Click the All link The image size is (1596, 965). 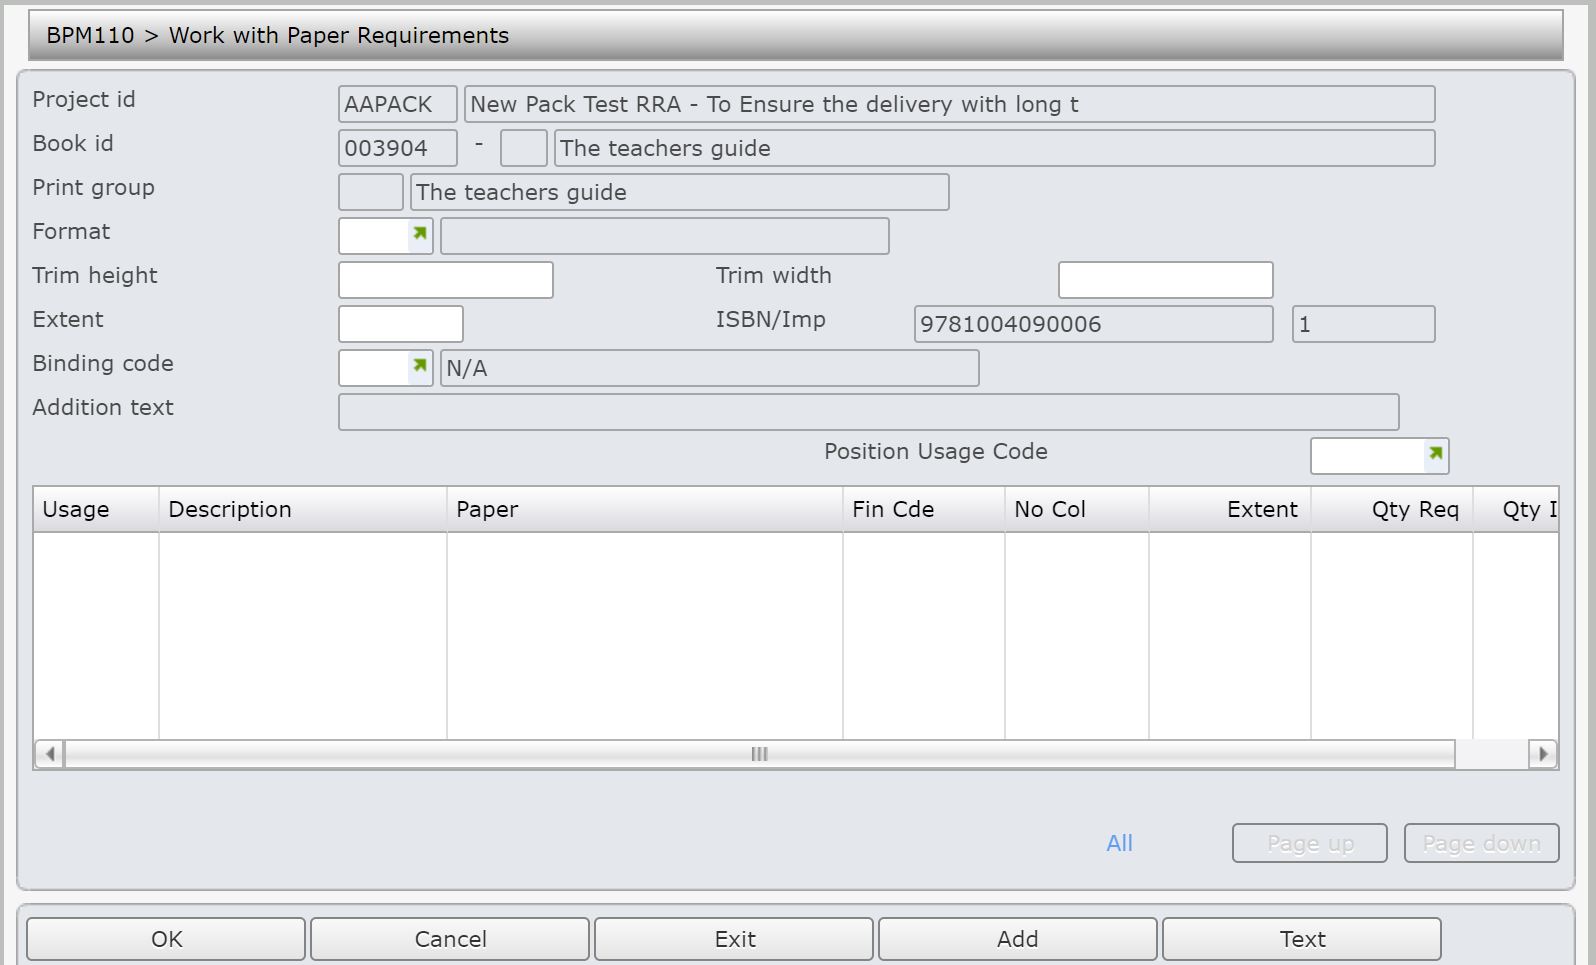click(1119, 844)
